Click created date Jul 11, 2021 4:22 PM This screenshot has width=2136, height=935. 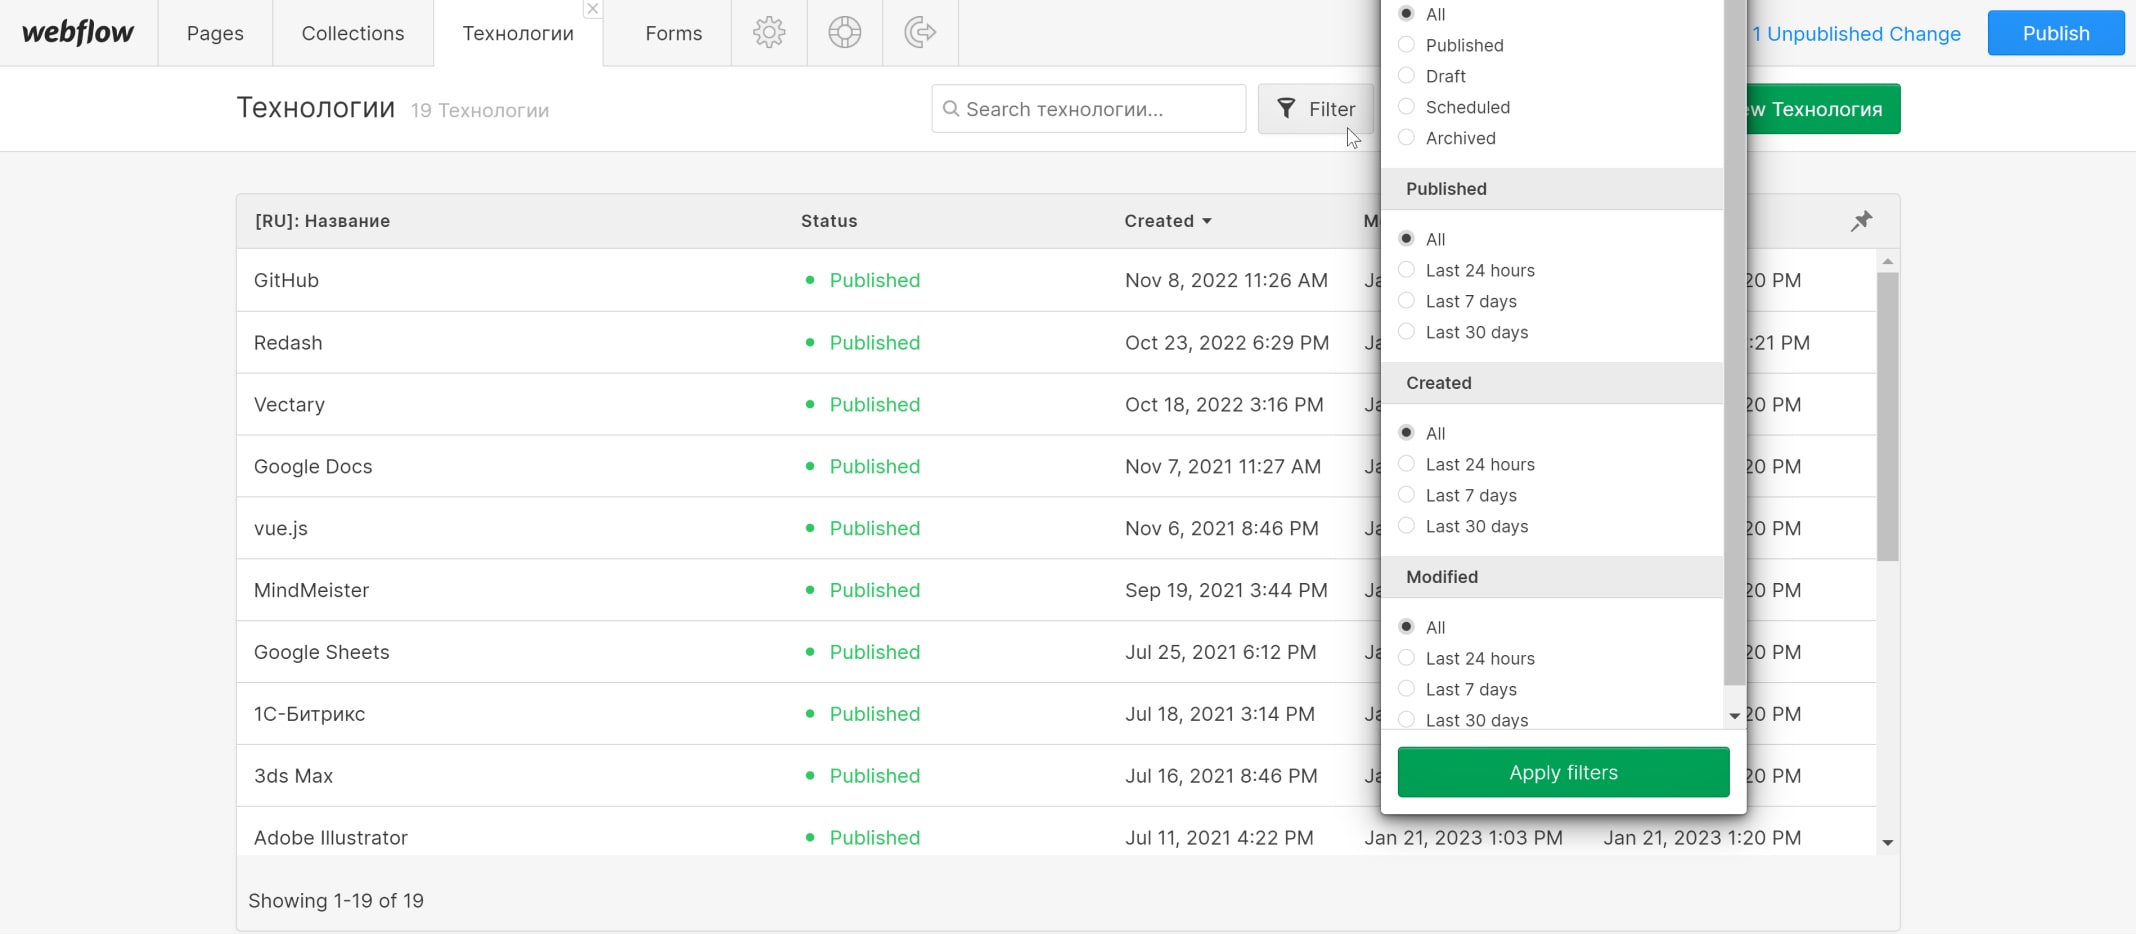pos(1219,839)
